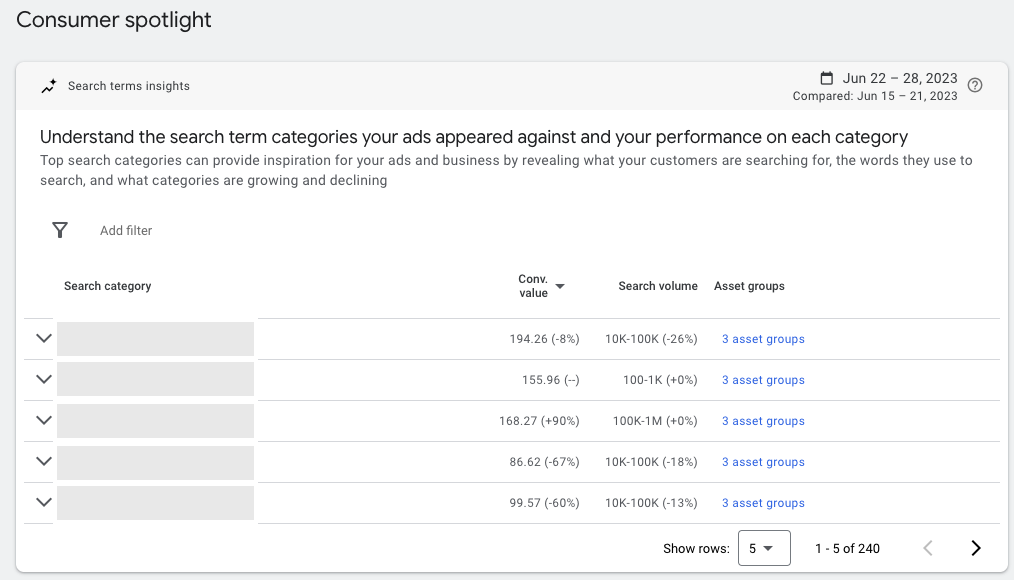Click the Search terms insights label
Image resolution: width=1014 pixels, height=580 pixels.
coord(129,86)
